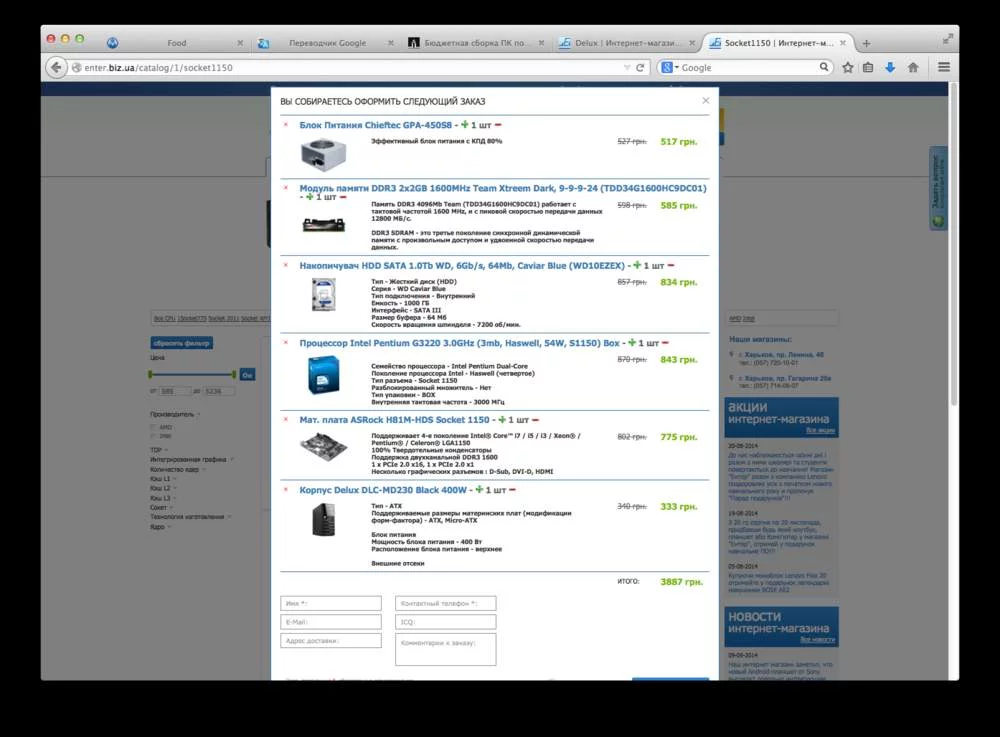The height and width of the screenshot is (737, 1000).
Task: Switch to the Переводчик Google tab
Action: (x=327, y=43)
